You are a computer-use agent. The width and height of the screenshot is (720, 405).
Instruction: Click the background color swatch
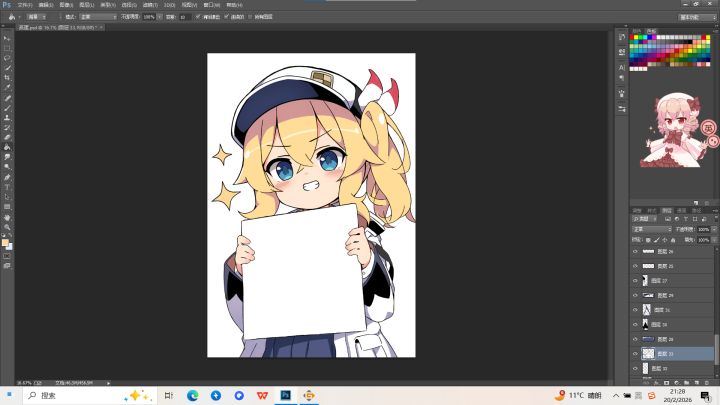(10, 247)
